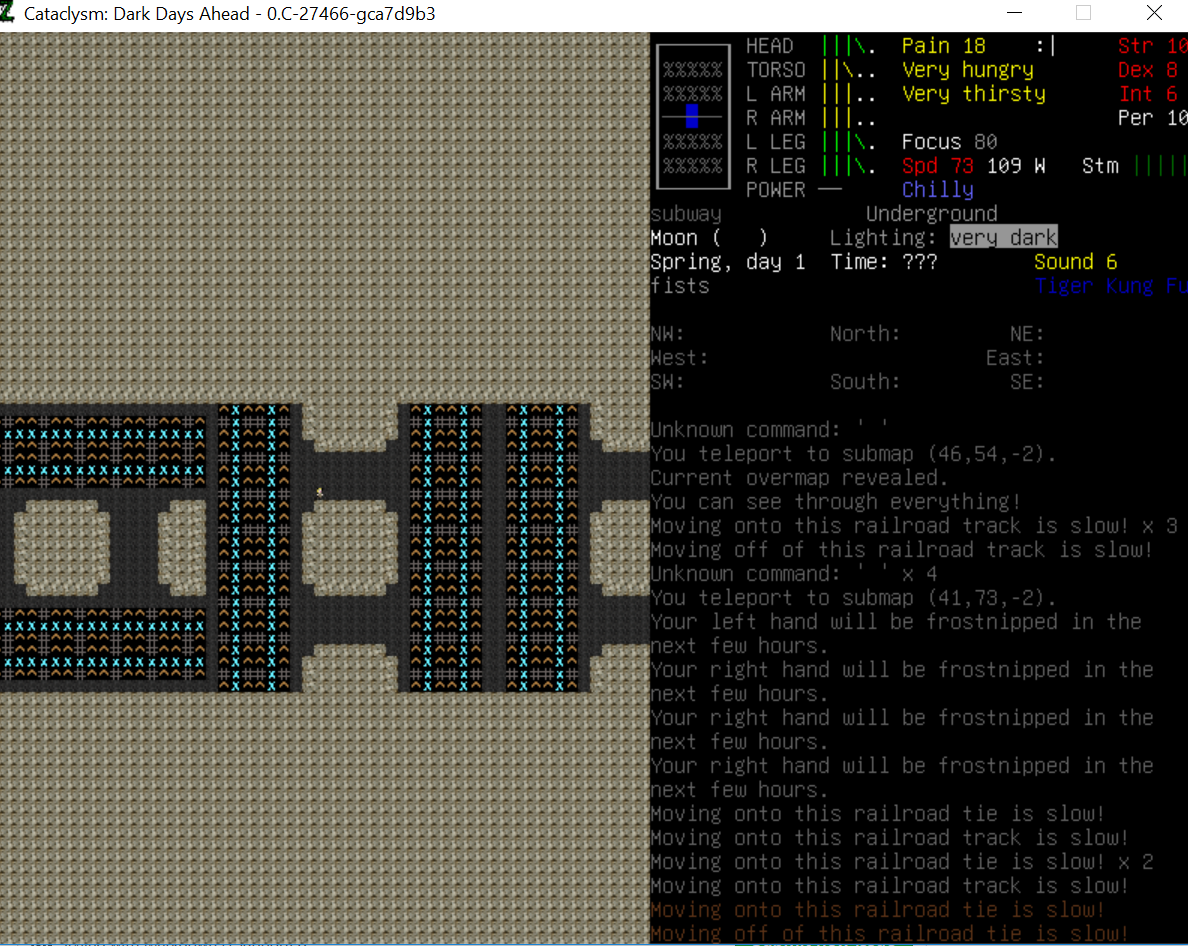Click 'Moving off of this railroad tie' message
The width and height of the screenshot is (1188, 946).
[x=889, y=933]
